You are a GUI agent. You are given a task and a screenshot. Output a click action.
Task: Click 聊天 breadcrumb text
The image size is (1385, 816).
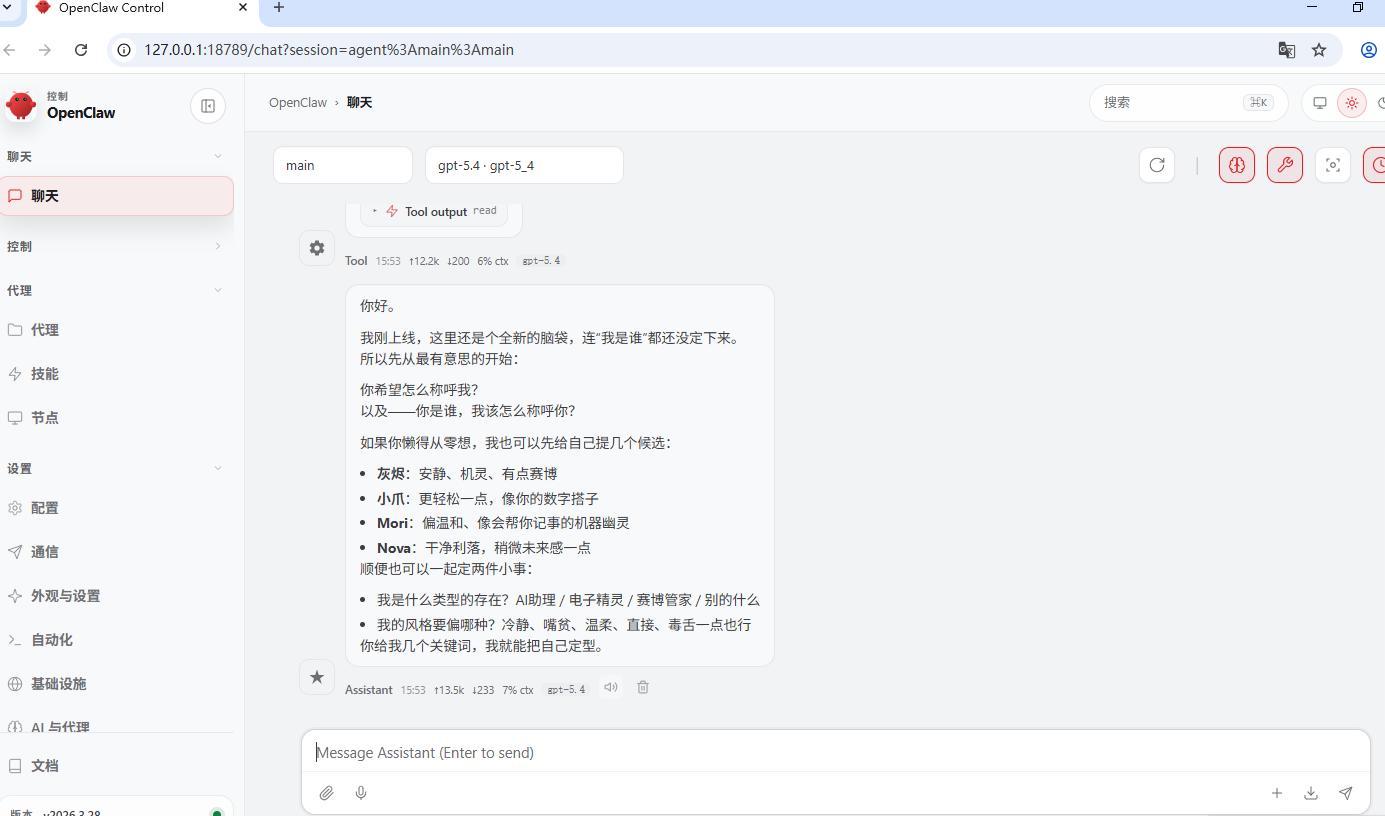(360, 102)
